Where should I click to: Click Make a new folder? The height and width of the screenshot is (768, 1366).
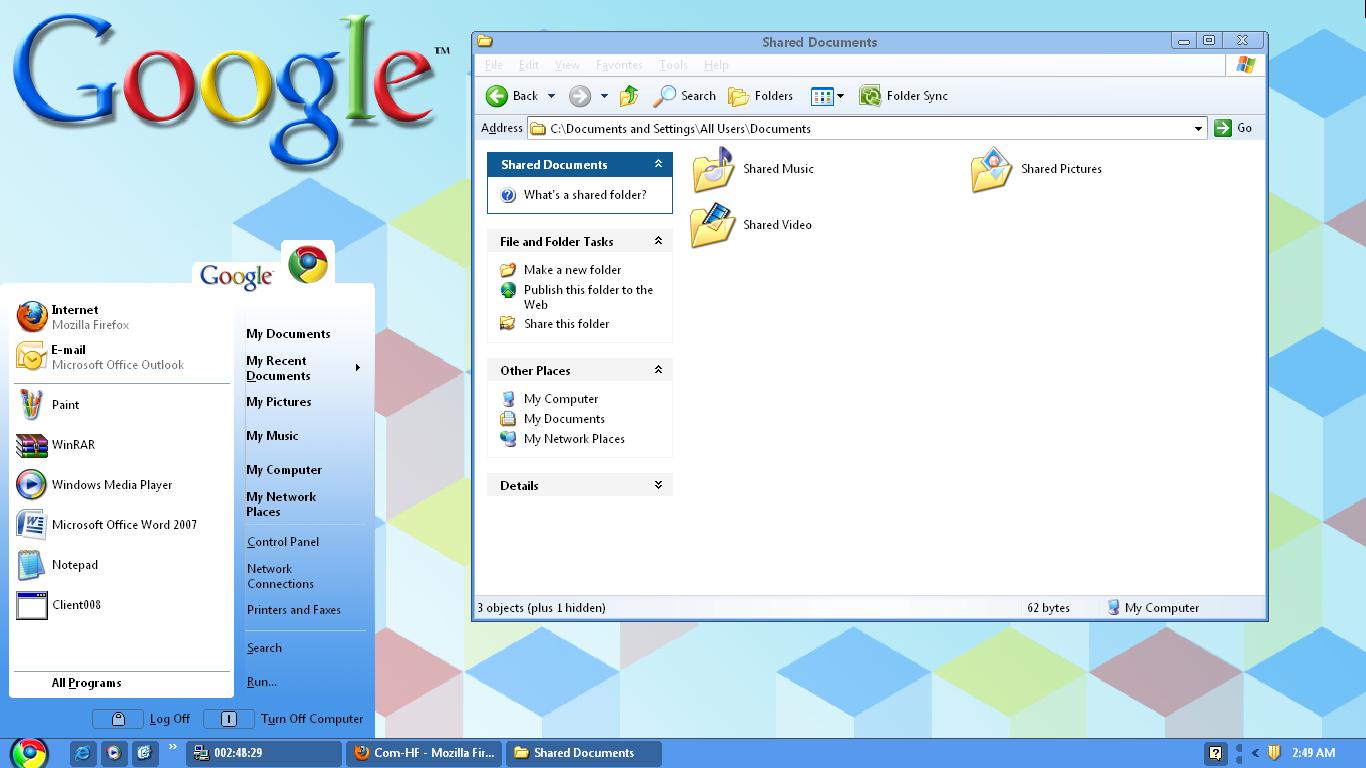(x=571, y=269)
